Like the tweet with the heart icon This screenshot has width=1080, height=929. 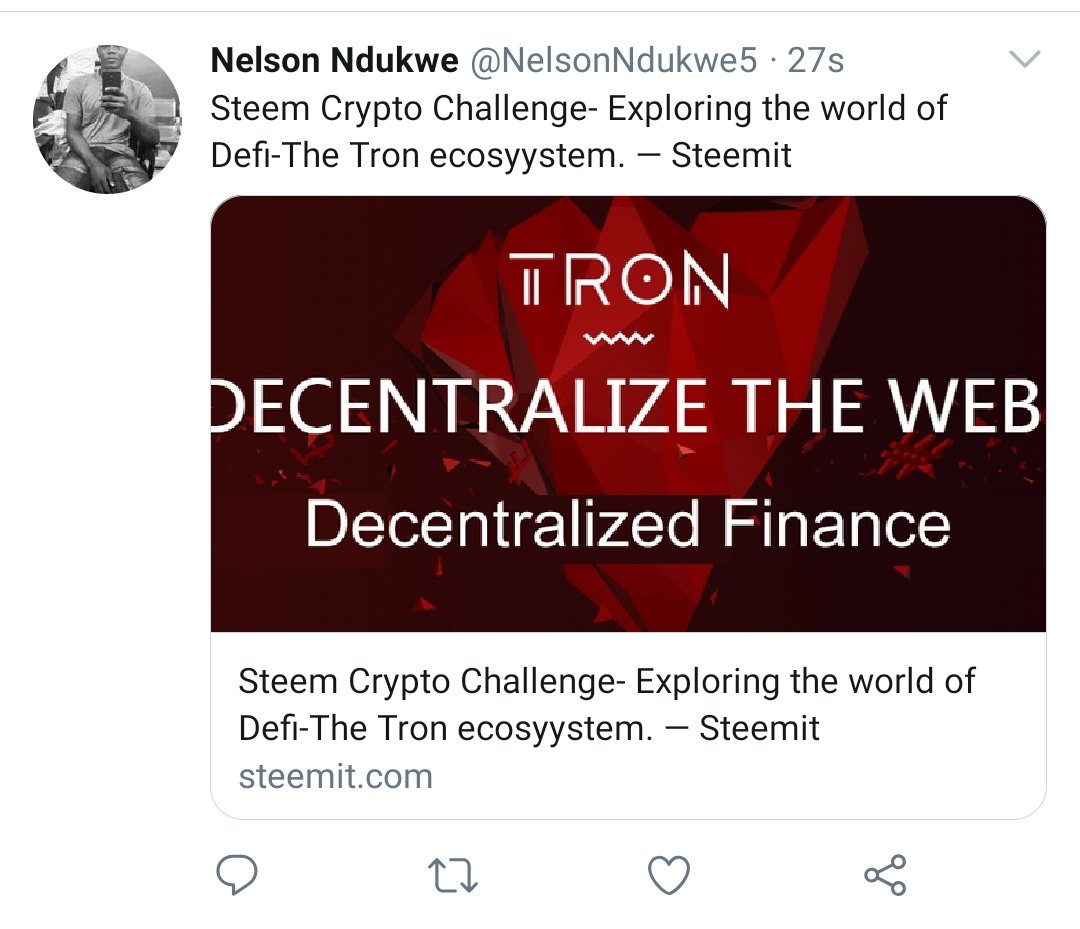pos(669,875)
